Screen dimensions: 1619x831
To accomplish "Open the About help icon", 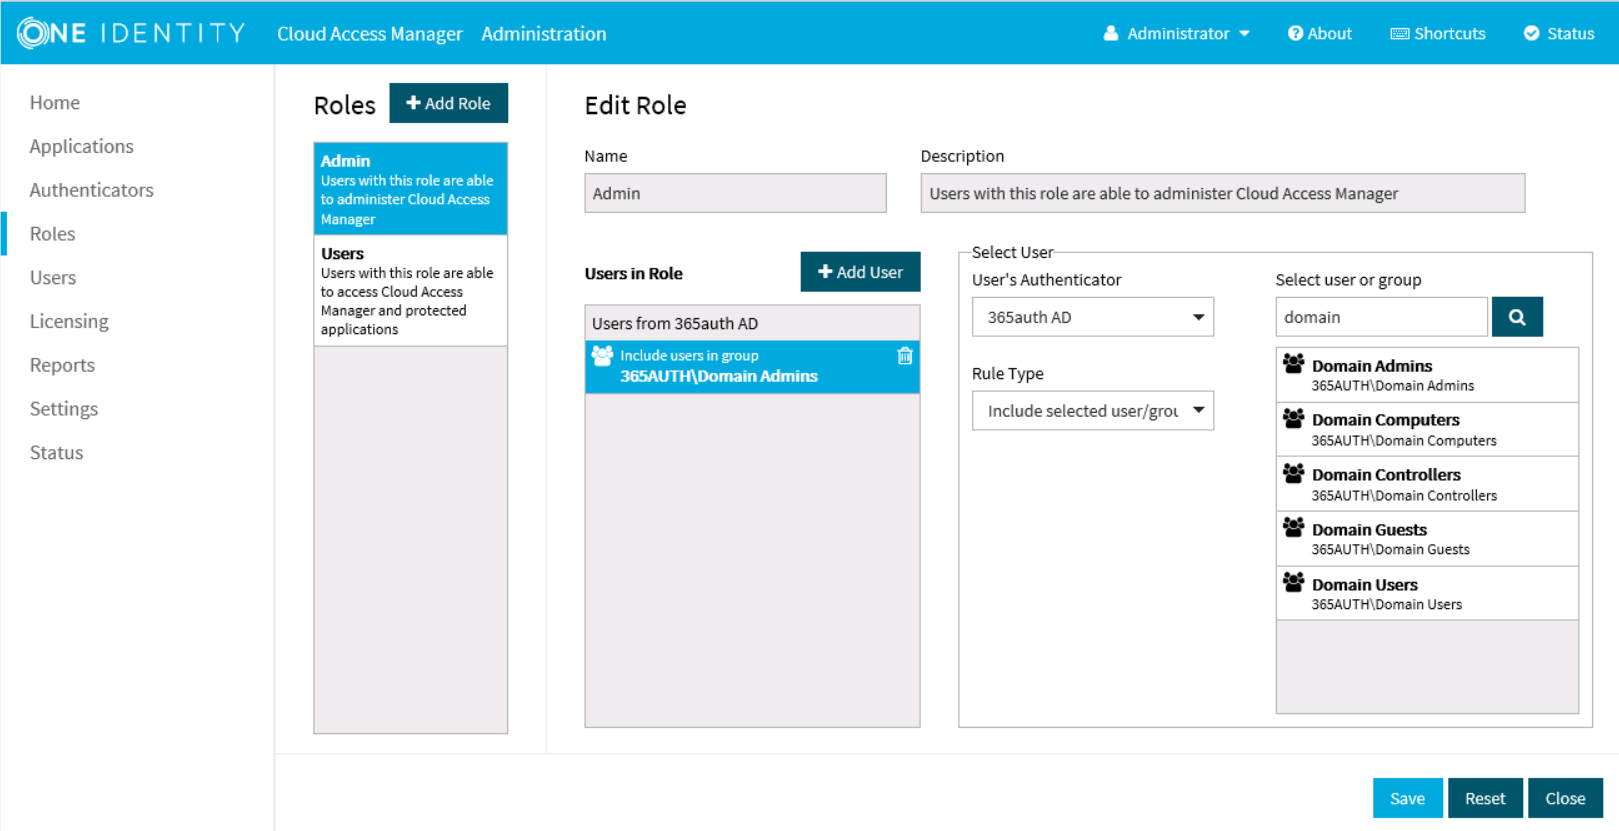I will (x=1295, y=33).
